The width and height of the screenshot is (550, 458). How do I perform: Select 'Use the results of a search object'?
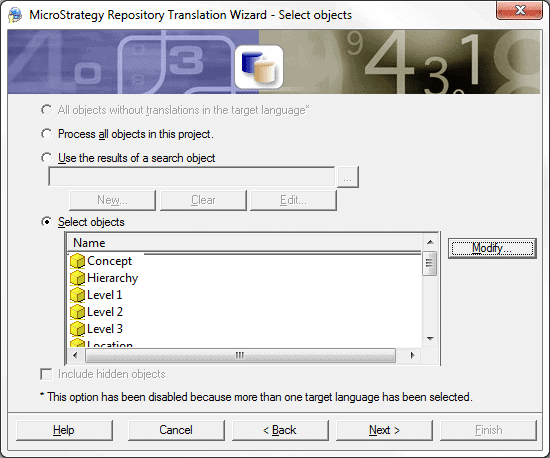pos(46,157)
